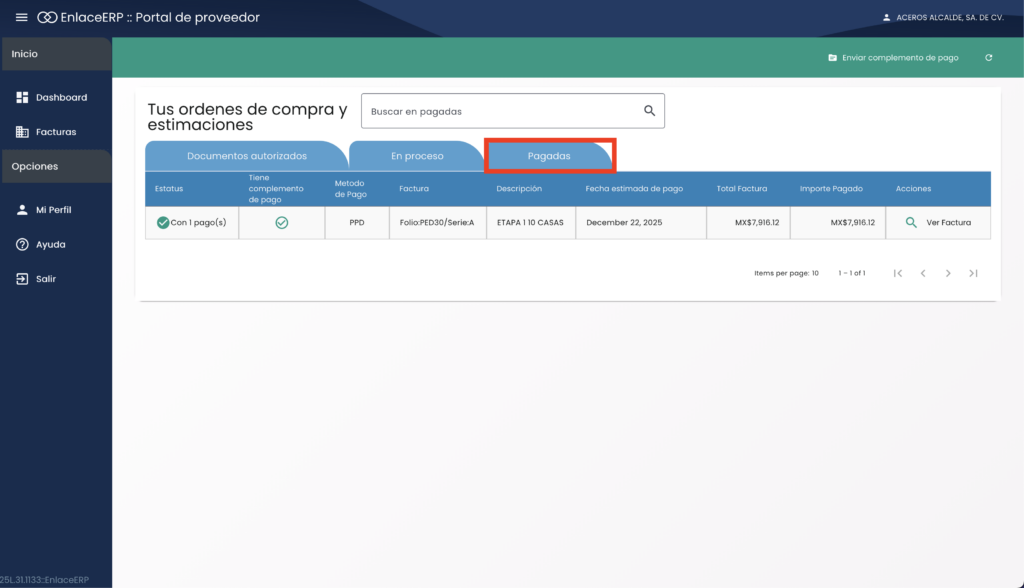The height and width of the screenshot is (588, 1024).
Task: Click the Facturas table icon
Action: point(22,132)
